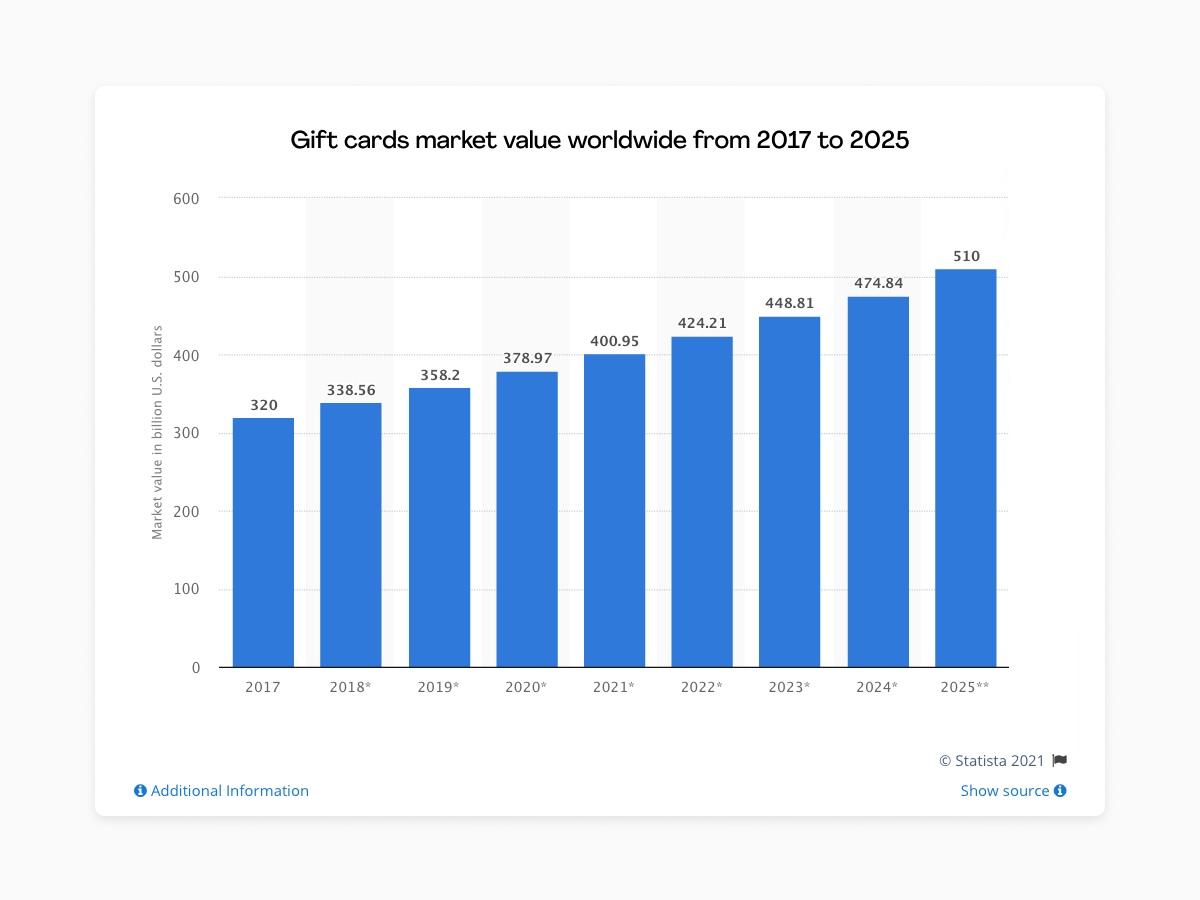Click the chart title text
1200x900 pixels.
pyautogui.click(x=600, y=140)
